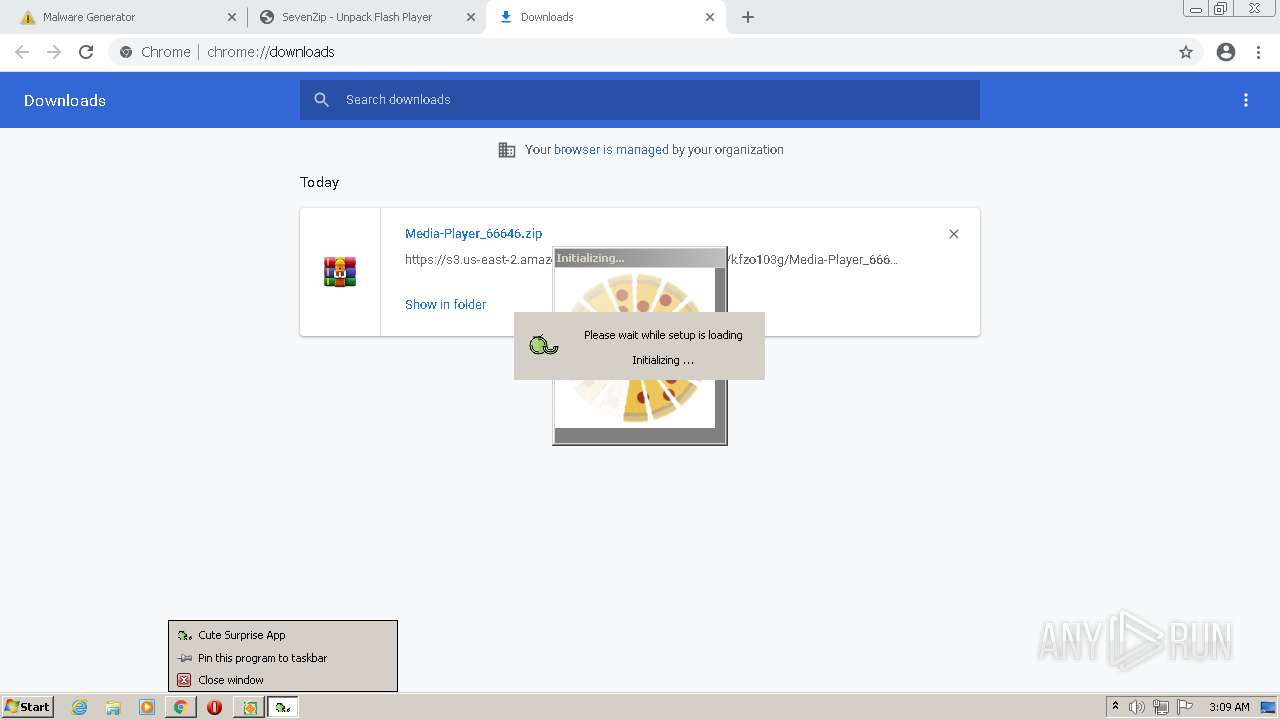Click the 3:09 AM clock
The image size is (1280, 720).
pos(1229,707)
